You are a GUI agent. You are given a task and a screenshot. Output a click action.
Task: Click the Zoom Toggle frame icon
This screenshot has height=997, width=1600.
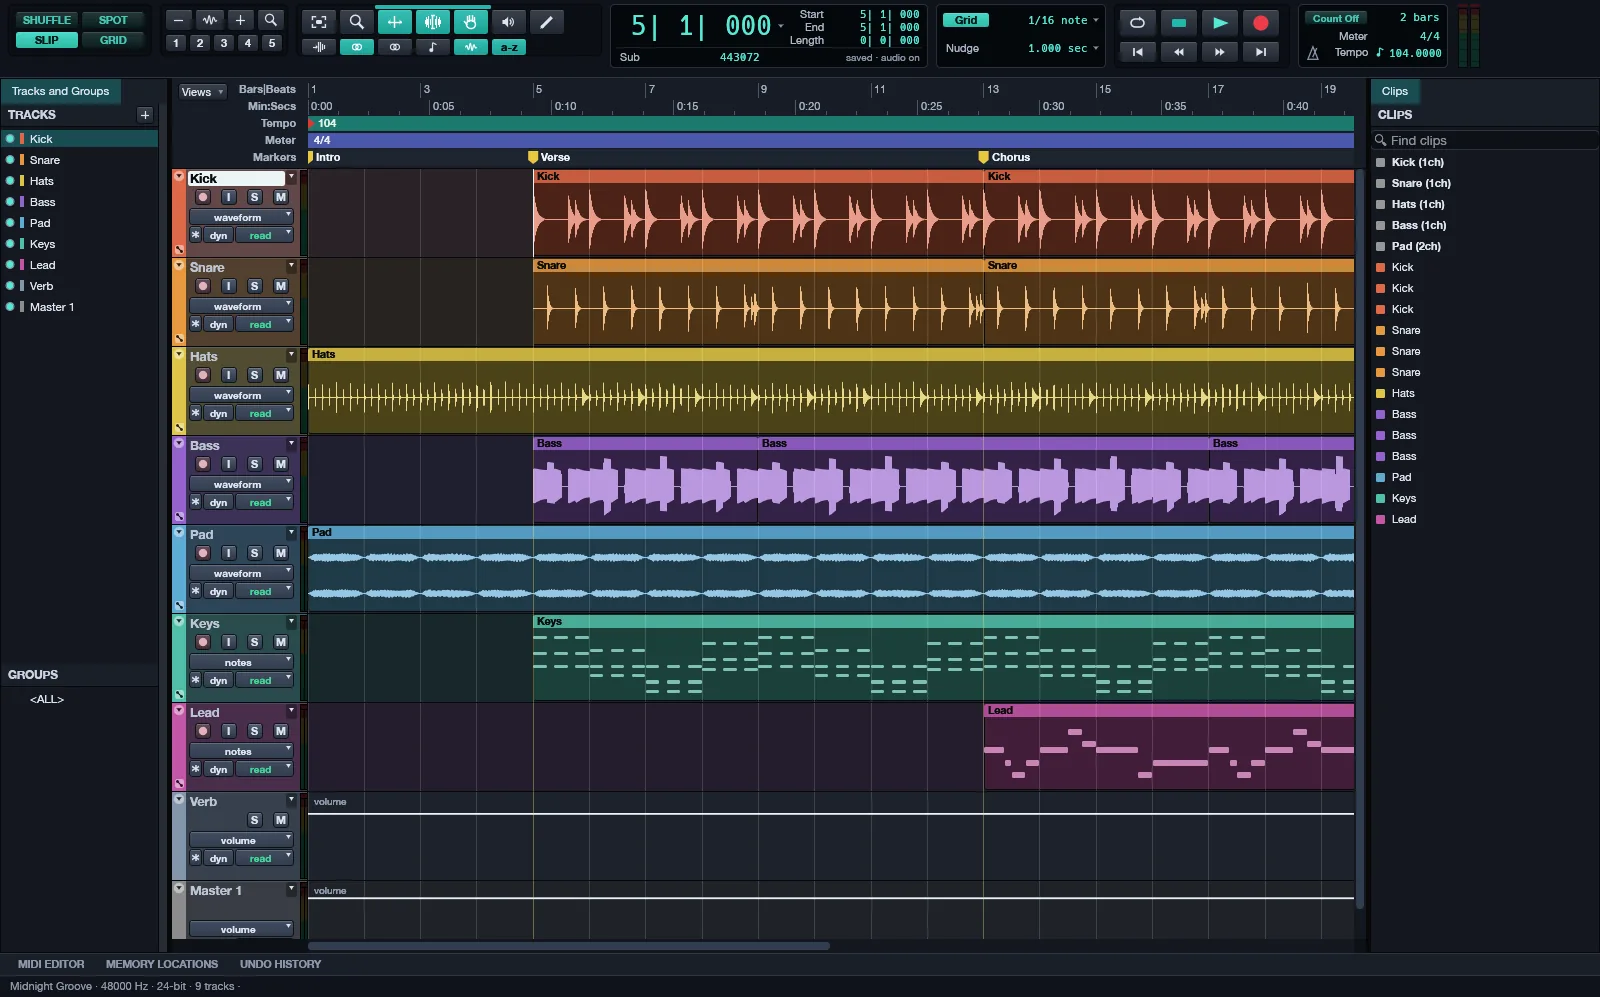(318, 22)
